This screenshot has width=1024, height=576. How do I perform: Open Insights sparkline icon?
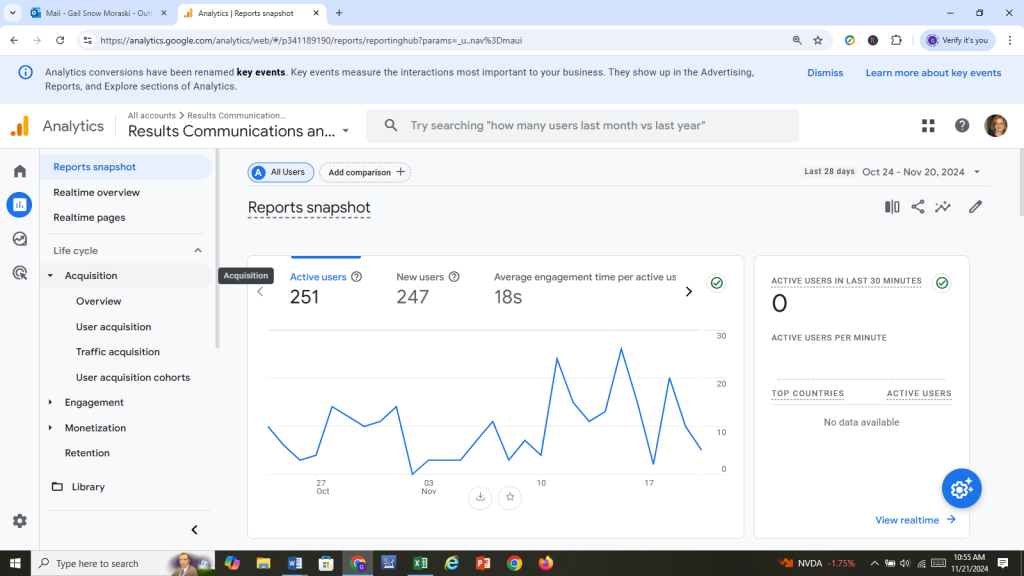(x=943, y=207)
